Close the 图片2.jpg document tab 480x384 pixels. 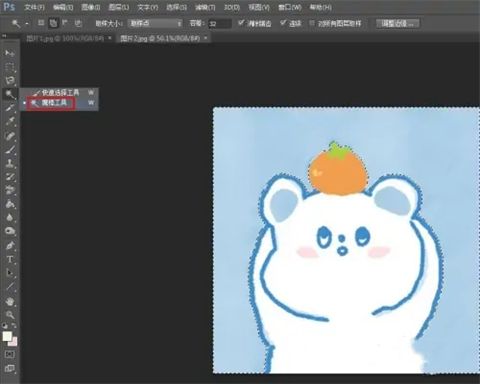(x=206, y=38)
